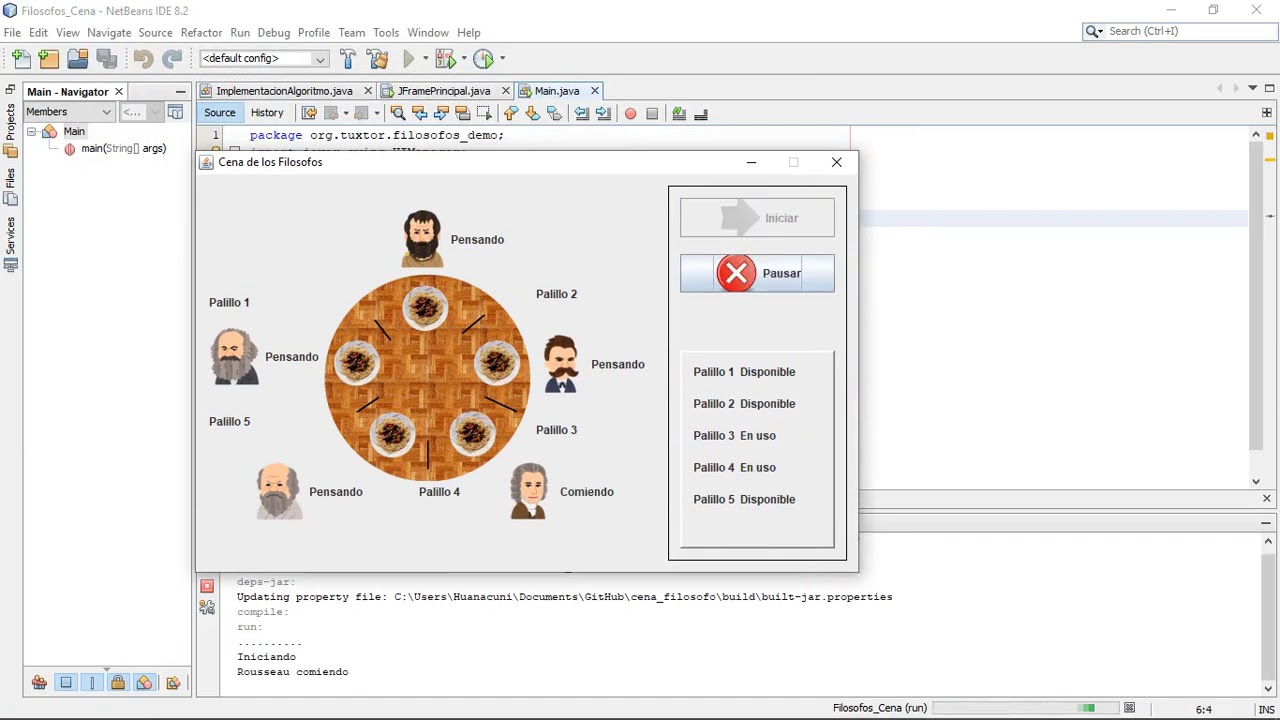The height and width of the screenshot is (720, 1280).
Task: Click the New Project toolbar icon
Action: point(48,59)
